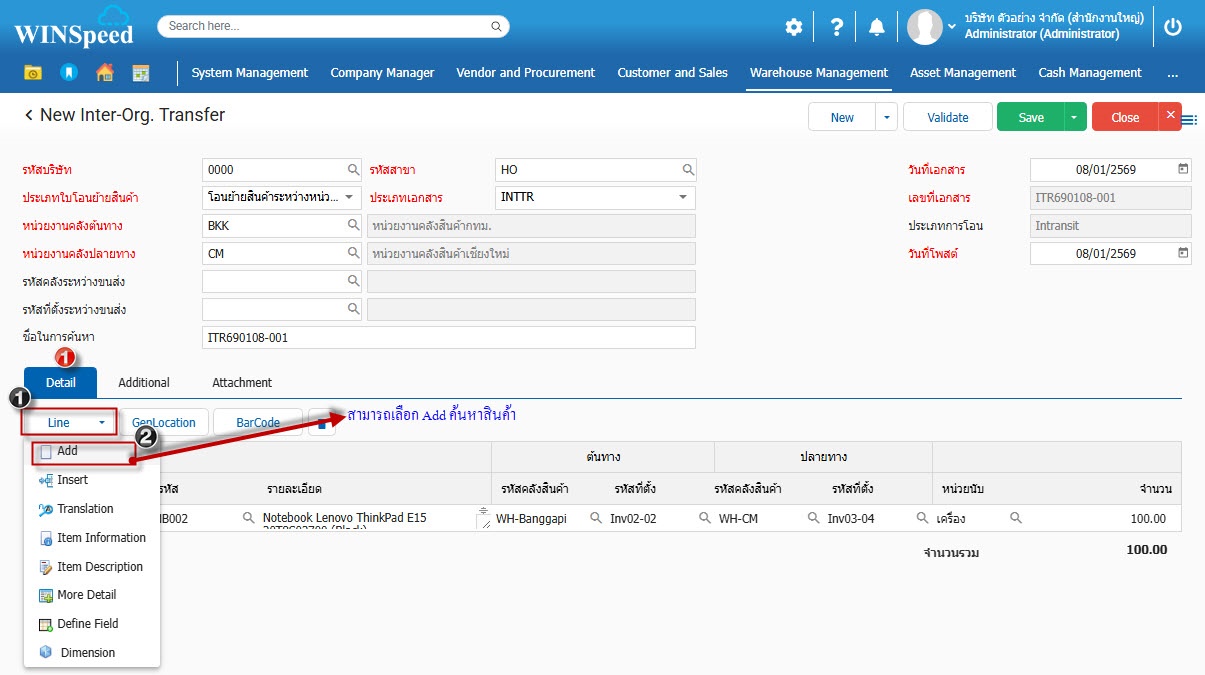The width and height of the screenshot is (1205, 675).
Task: Go to the home icon in toolbar
Action: [x=104, y=73]
